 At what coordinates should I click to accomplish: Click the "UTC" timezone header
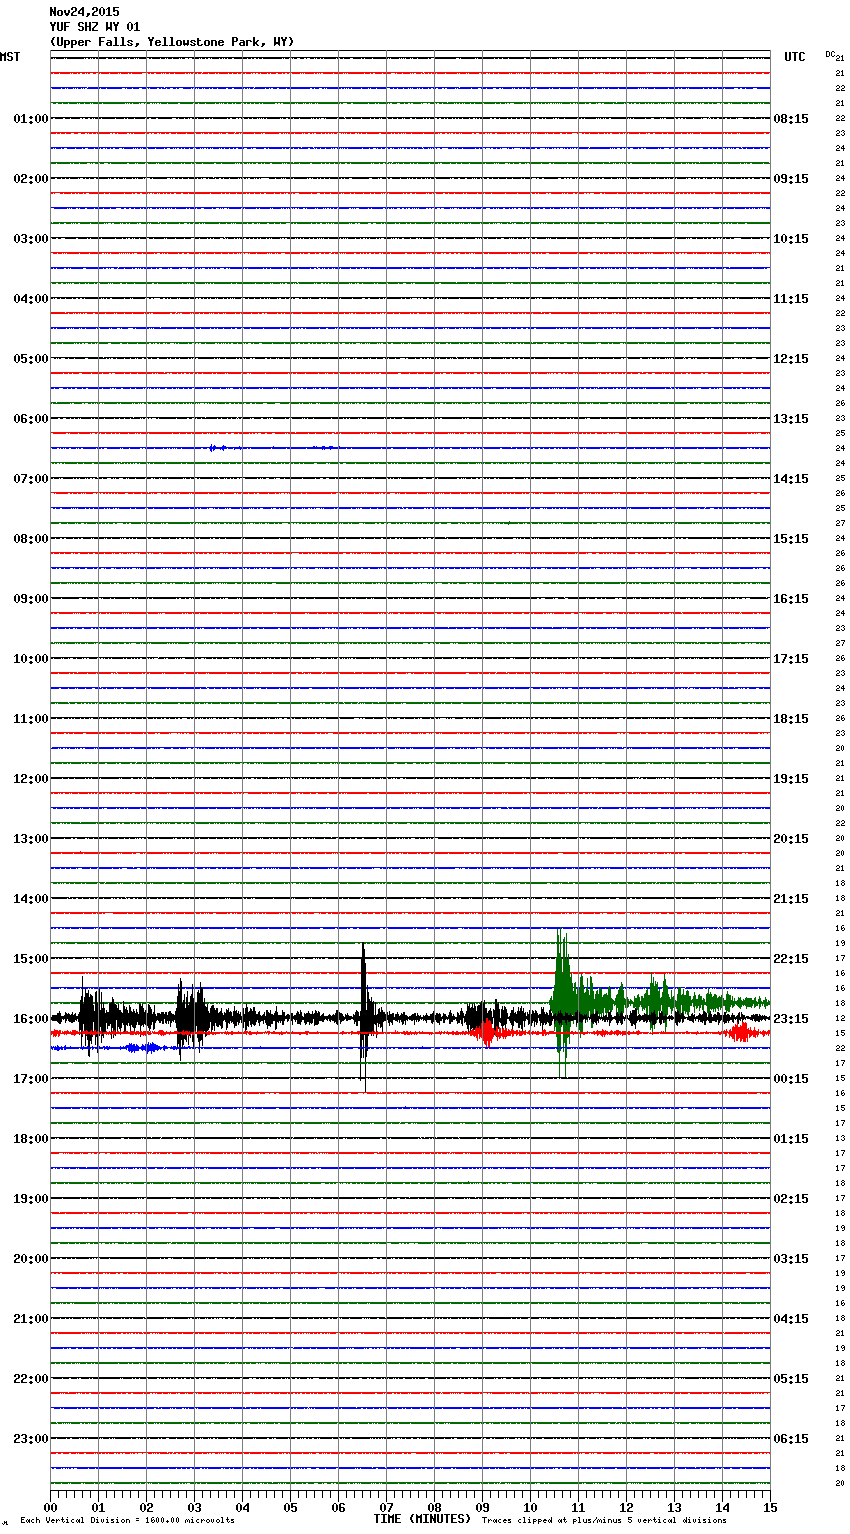coord(795,57)
